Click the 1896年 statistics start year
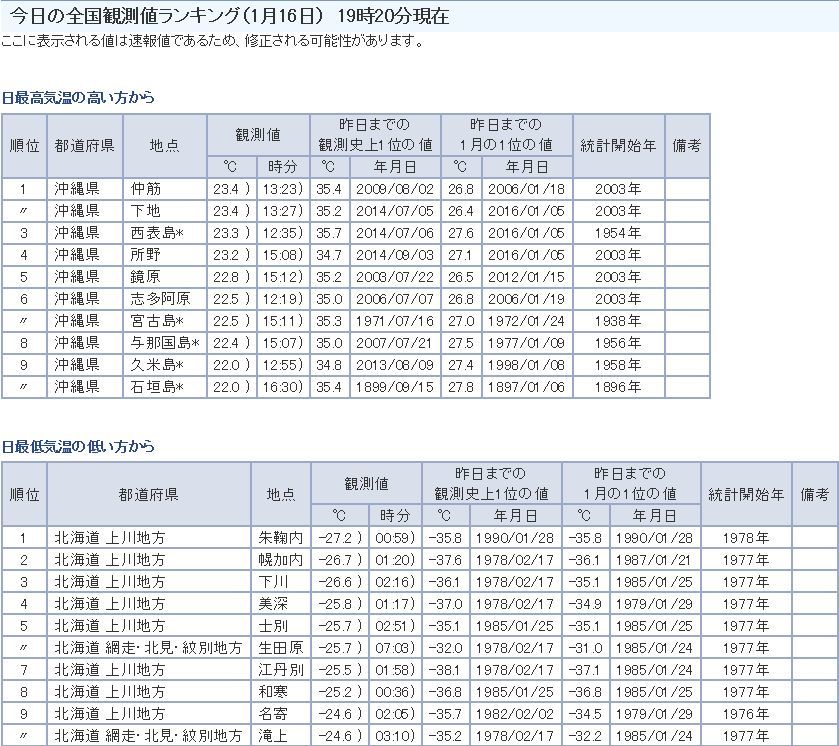This screenshot has height=746, width=839. pyautogui.click(x=618, y=387)
